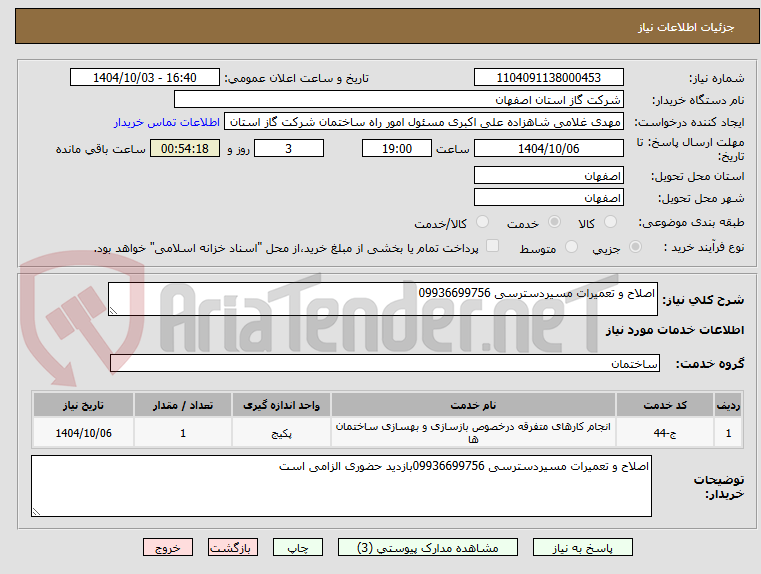Click the deadline time field 19:00
Viewport: 761px width, 574px height.
tap(397, 148)
